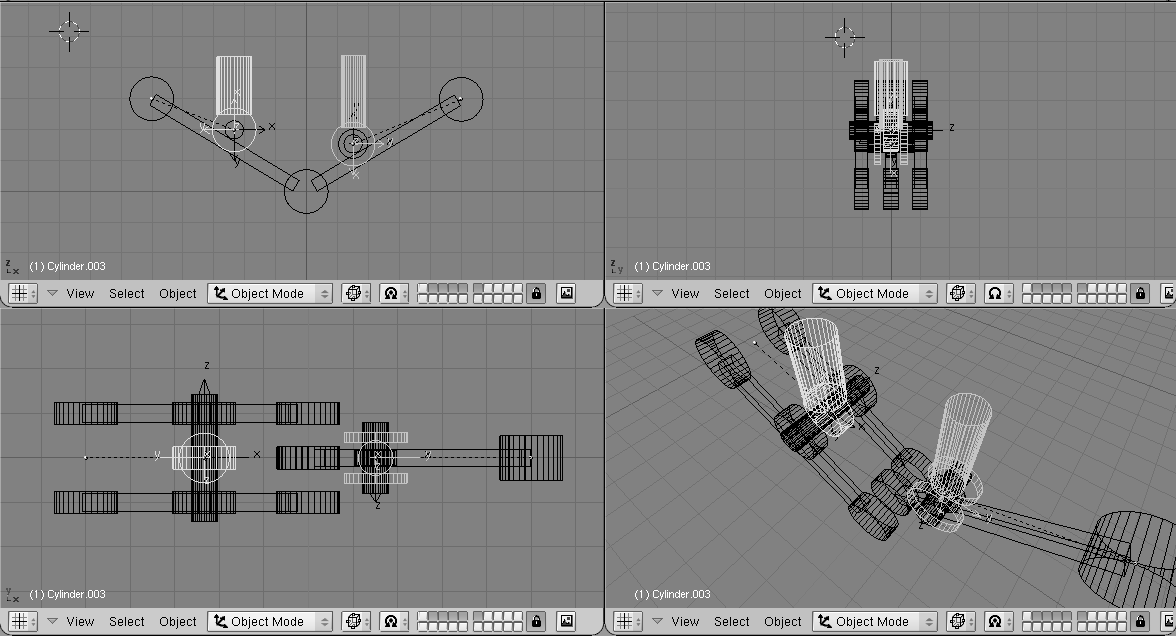This screenshot has width=1176, height=636.
Task: Open the Object menu in the perspective view header
Action: tap(783, 621)
